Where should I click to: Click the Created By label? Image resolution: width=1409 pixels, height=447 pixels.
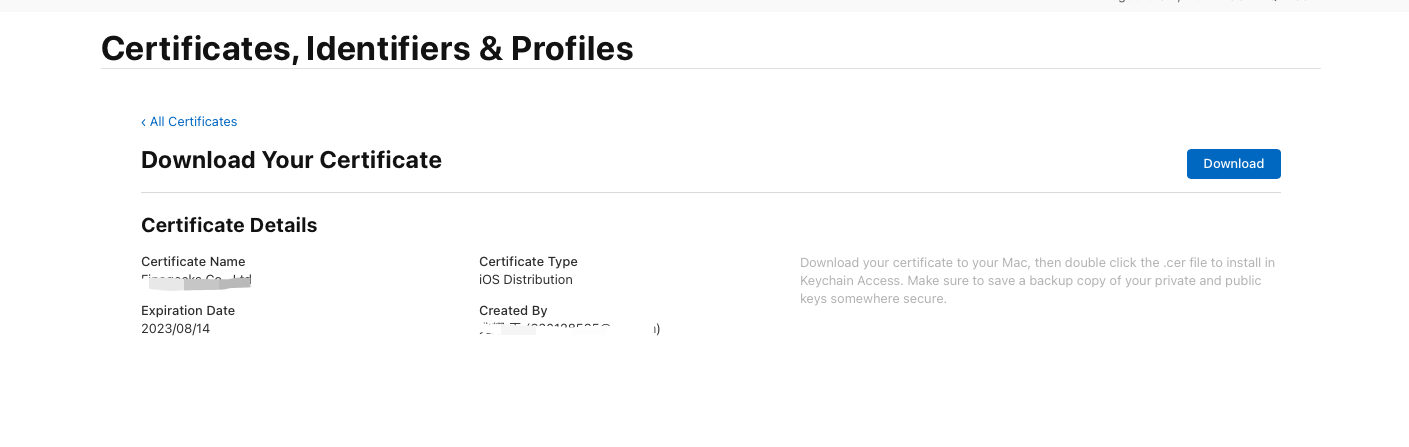513,311
